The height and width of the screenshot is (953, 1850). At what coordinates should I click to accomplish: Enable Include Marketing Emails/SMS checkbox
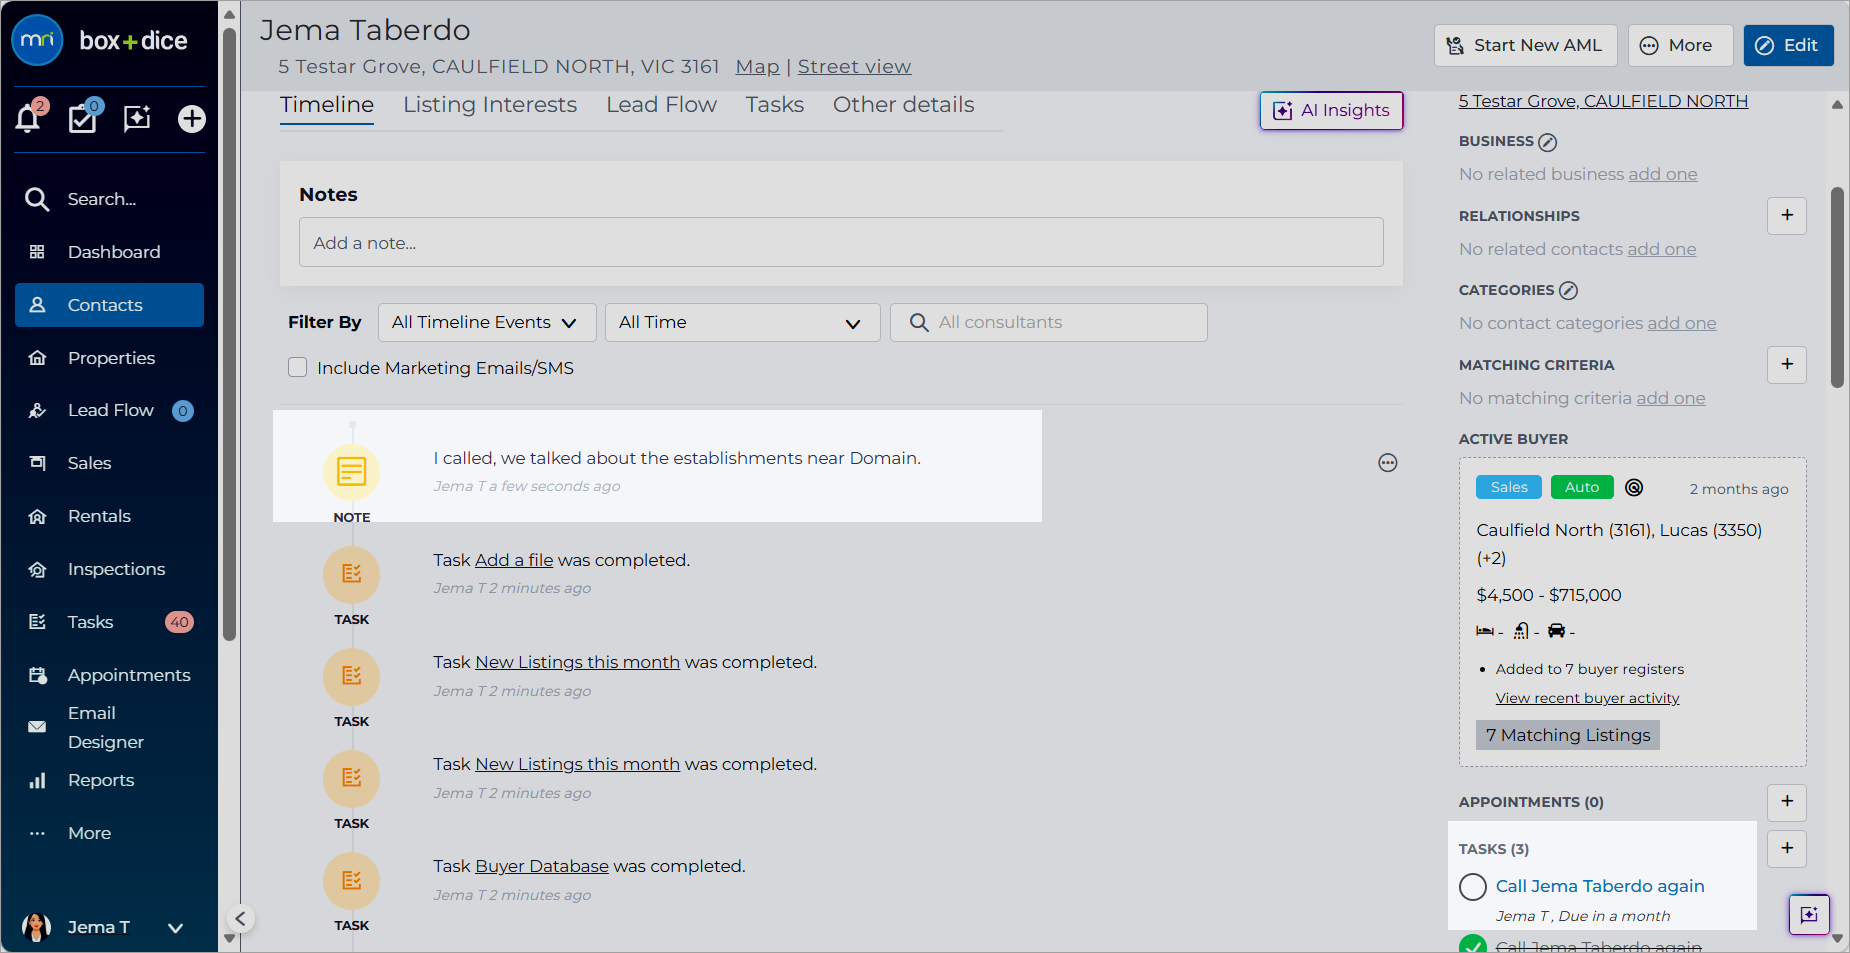coord(297,367)
